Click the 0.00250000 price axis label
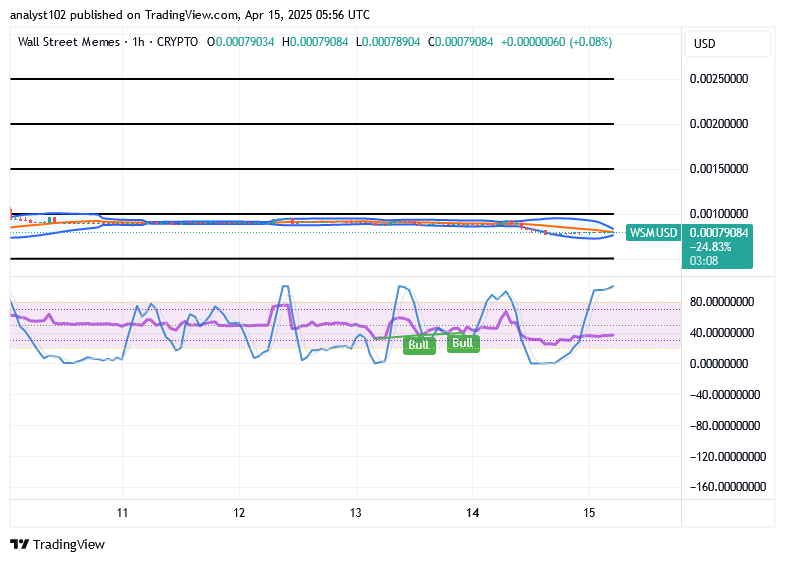This screenshot has width=785, height=562. coord(719,79)
